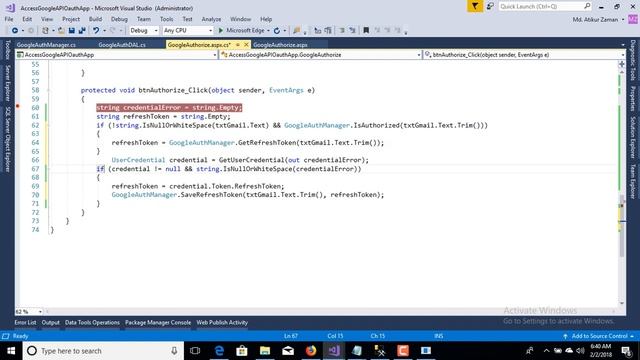Click the Open File toolbar icon
This screenshot has height=360, width=640.
[x=61, y=31]
